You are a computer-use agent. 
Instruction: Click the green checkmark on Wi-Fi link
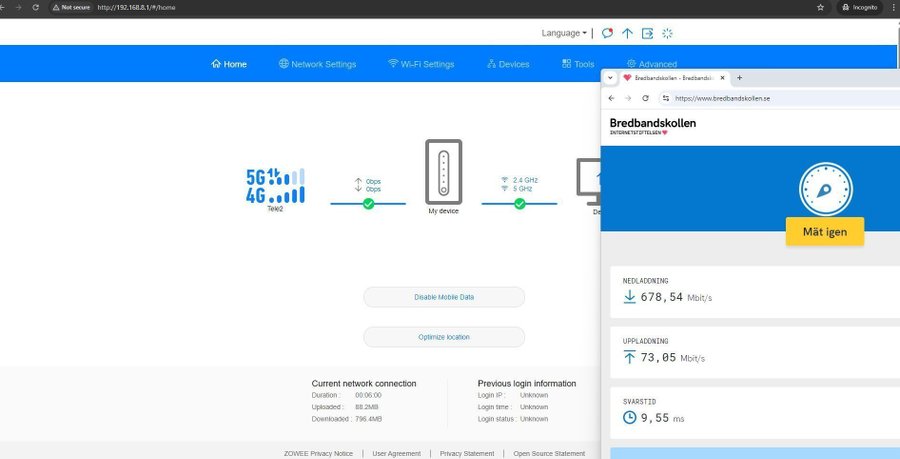coord(519,204)
